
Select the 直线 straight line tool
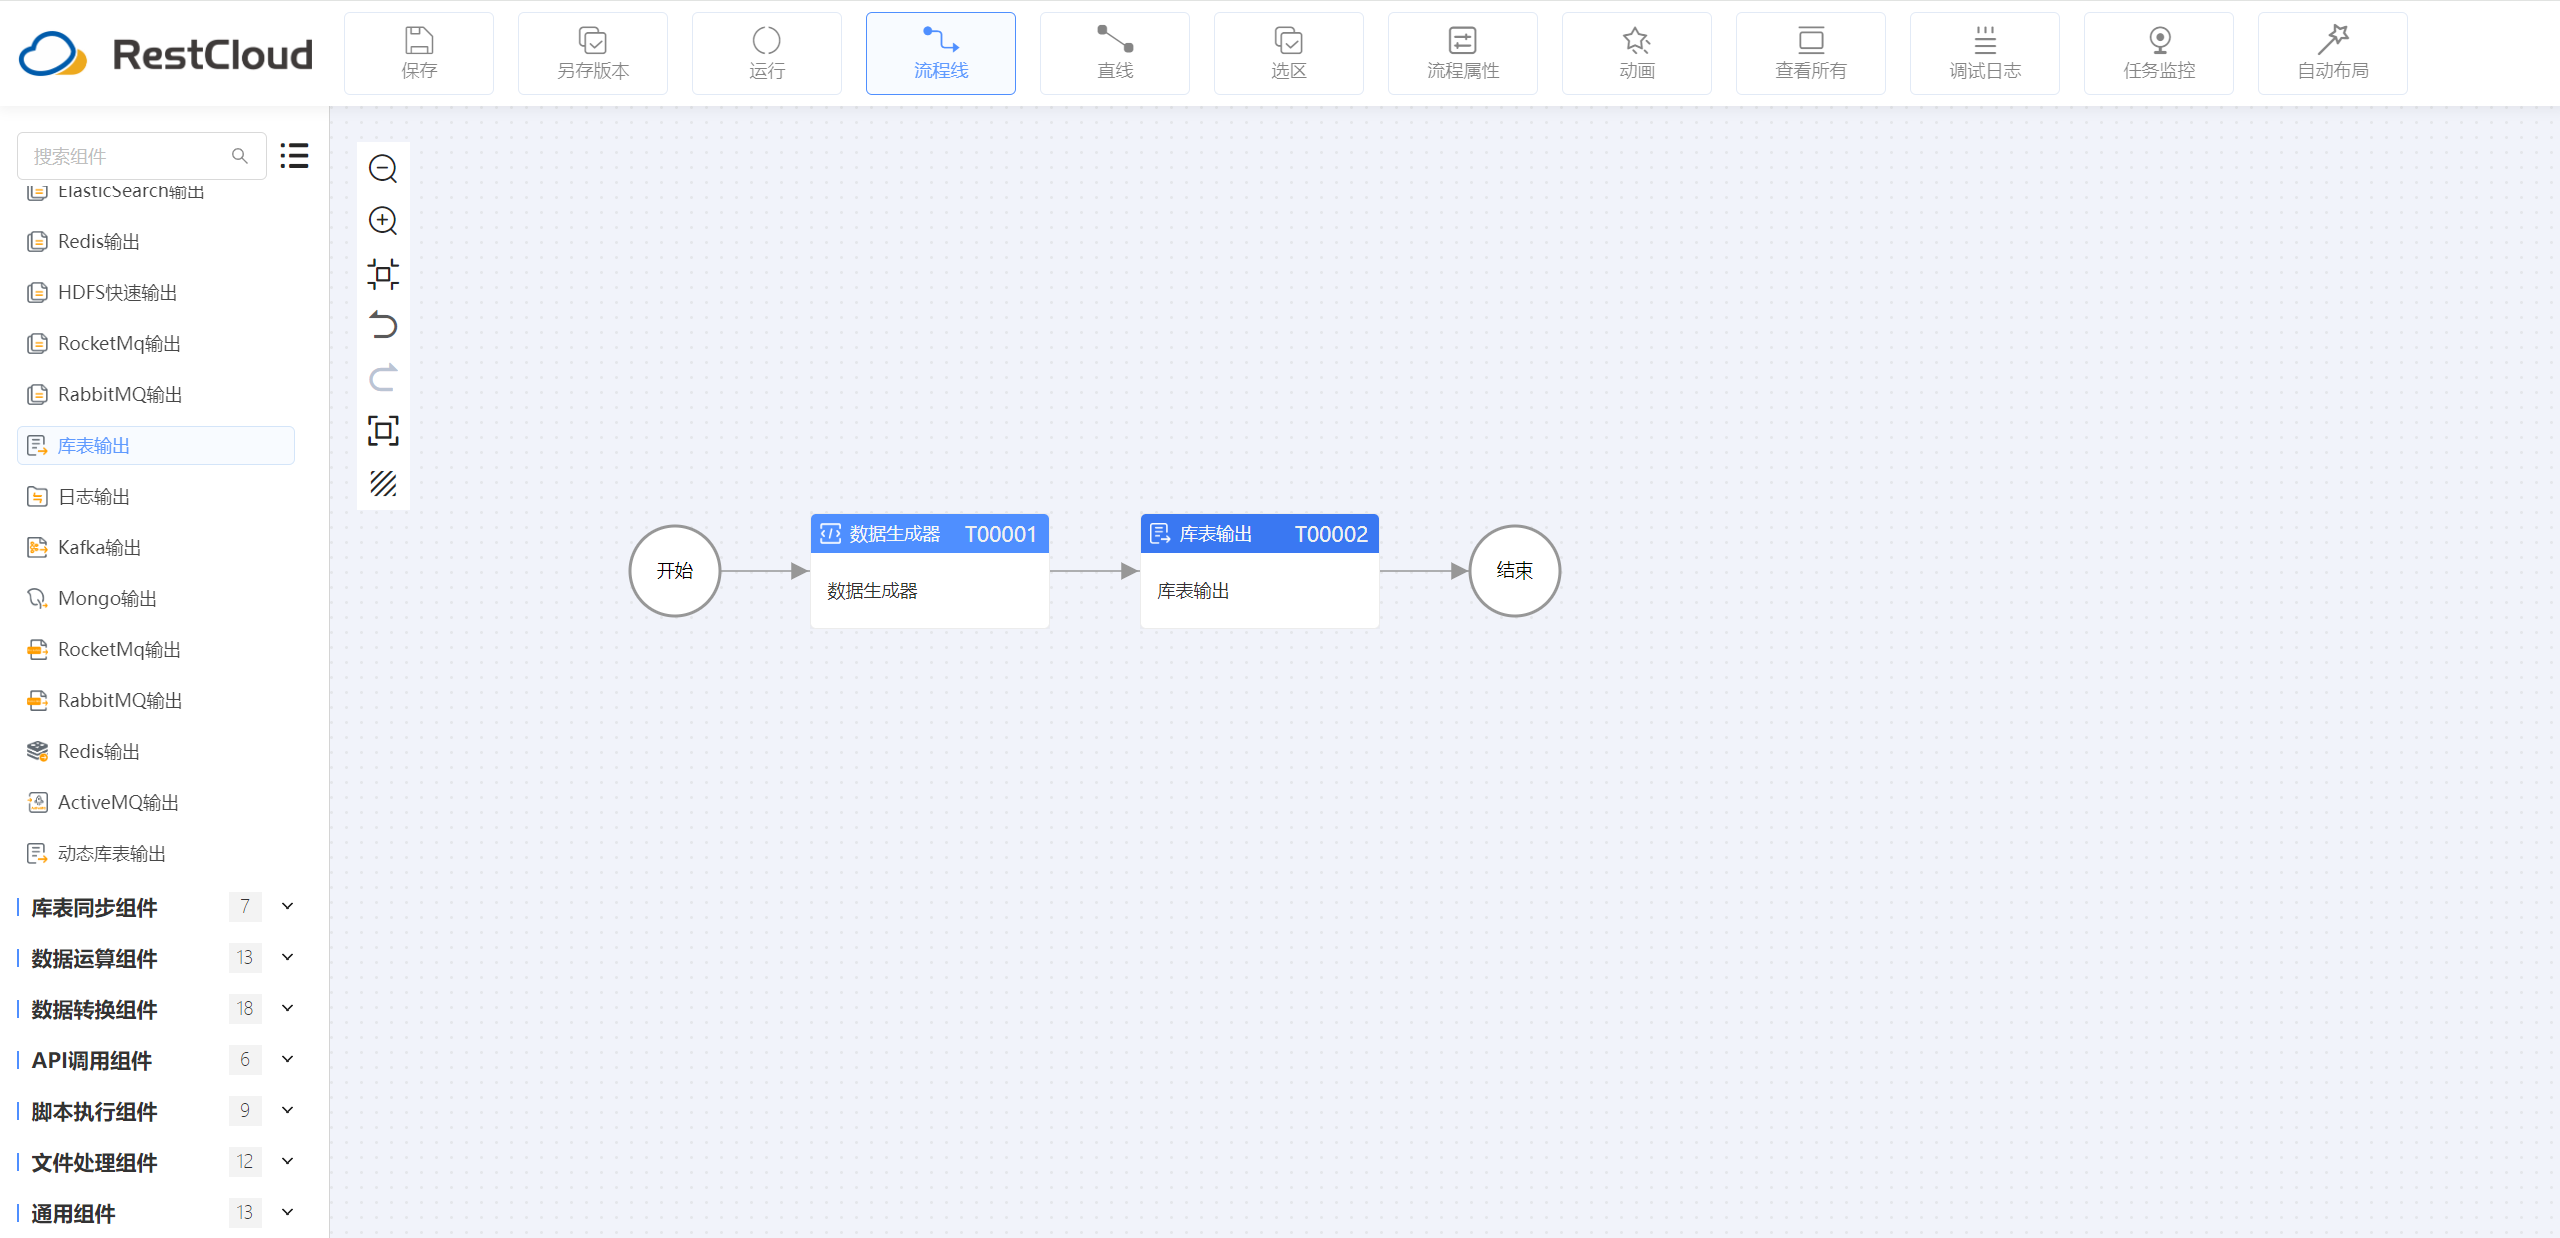[x=1115, y=54]
